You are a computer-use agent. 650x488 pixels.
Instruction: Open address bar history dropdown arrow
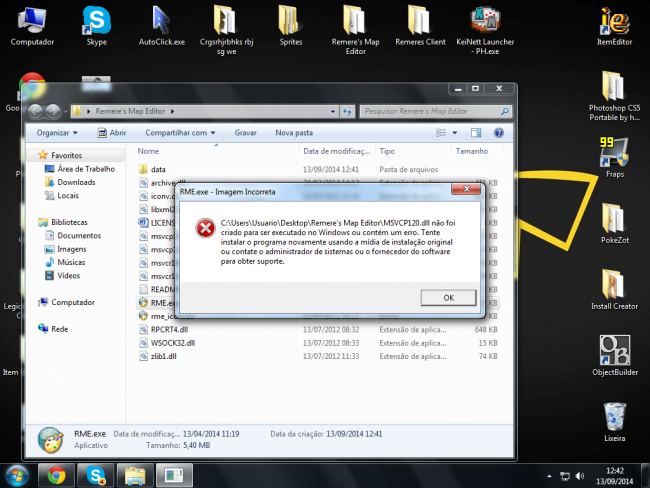click(x=333, y=112)
